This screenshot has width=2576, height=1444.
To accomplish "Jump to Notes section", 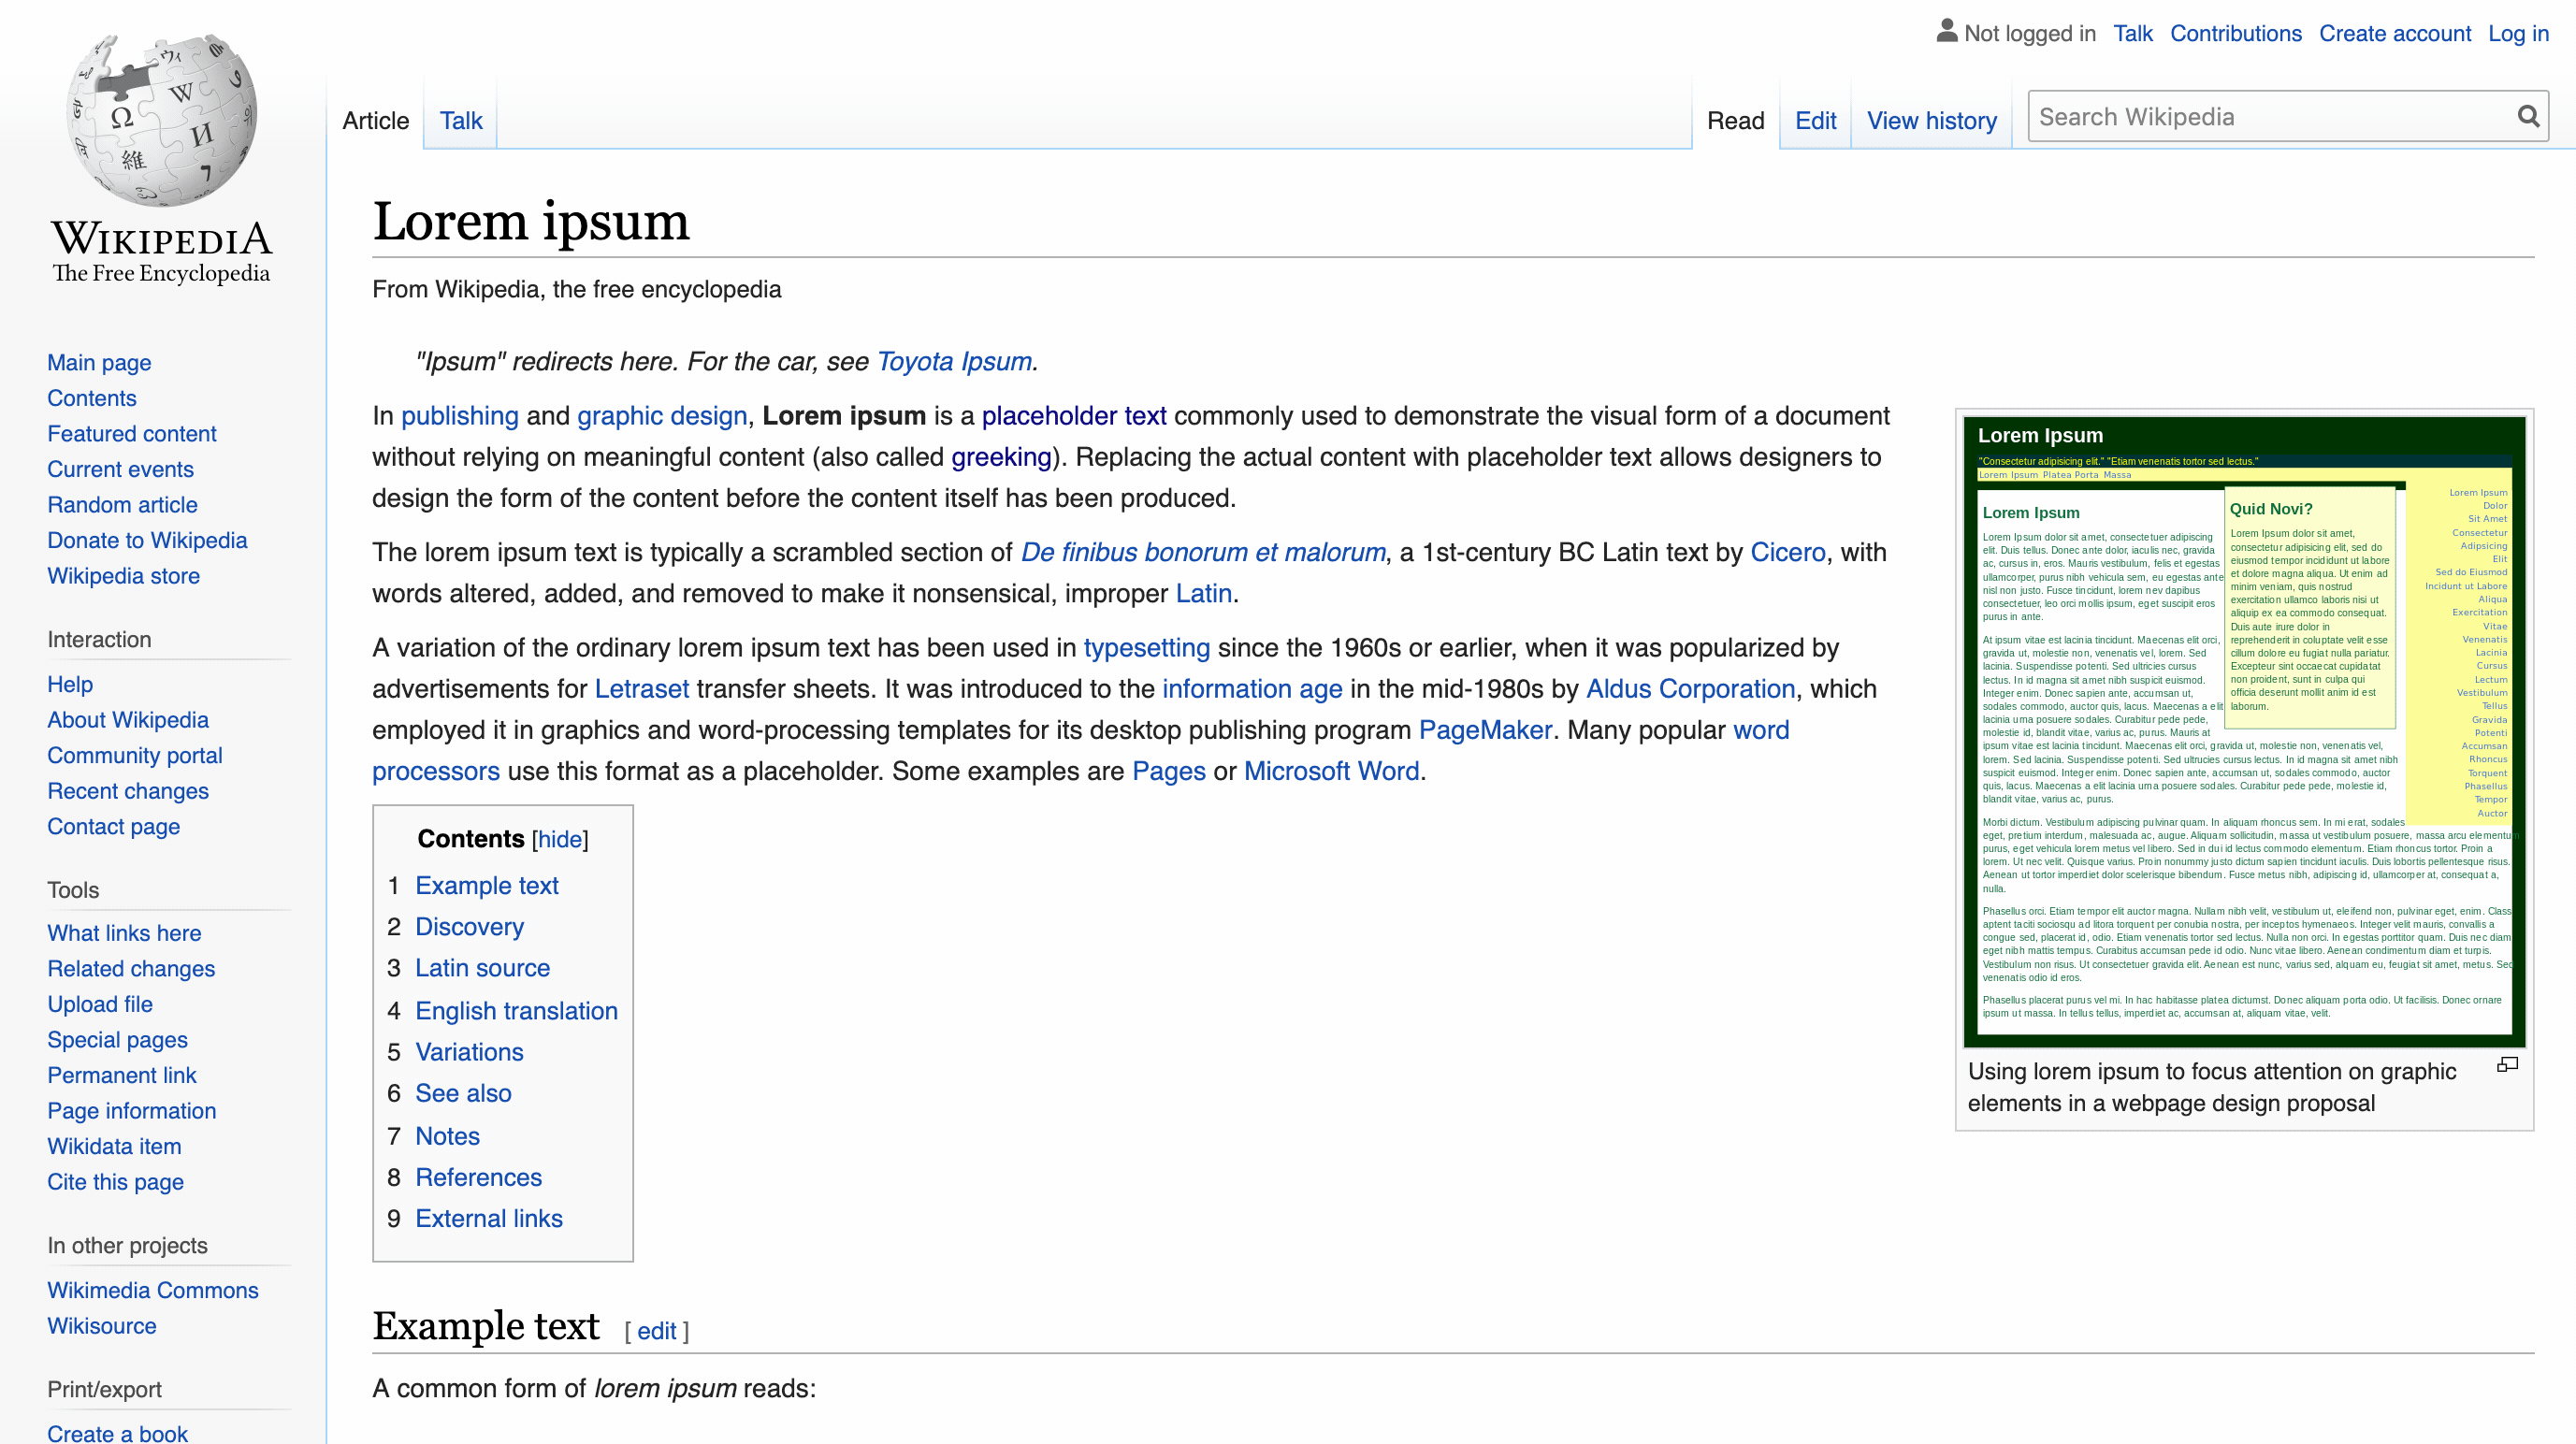I will [447, 1135].
